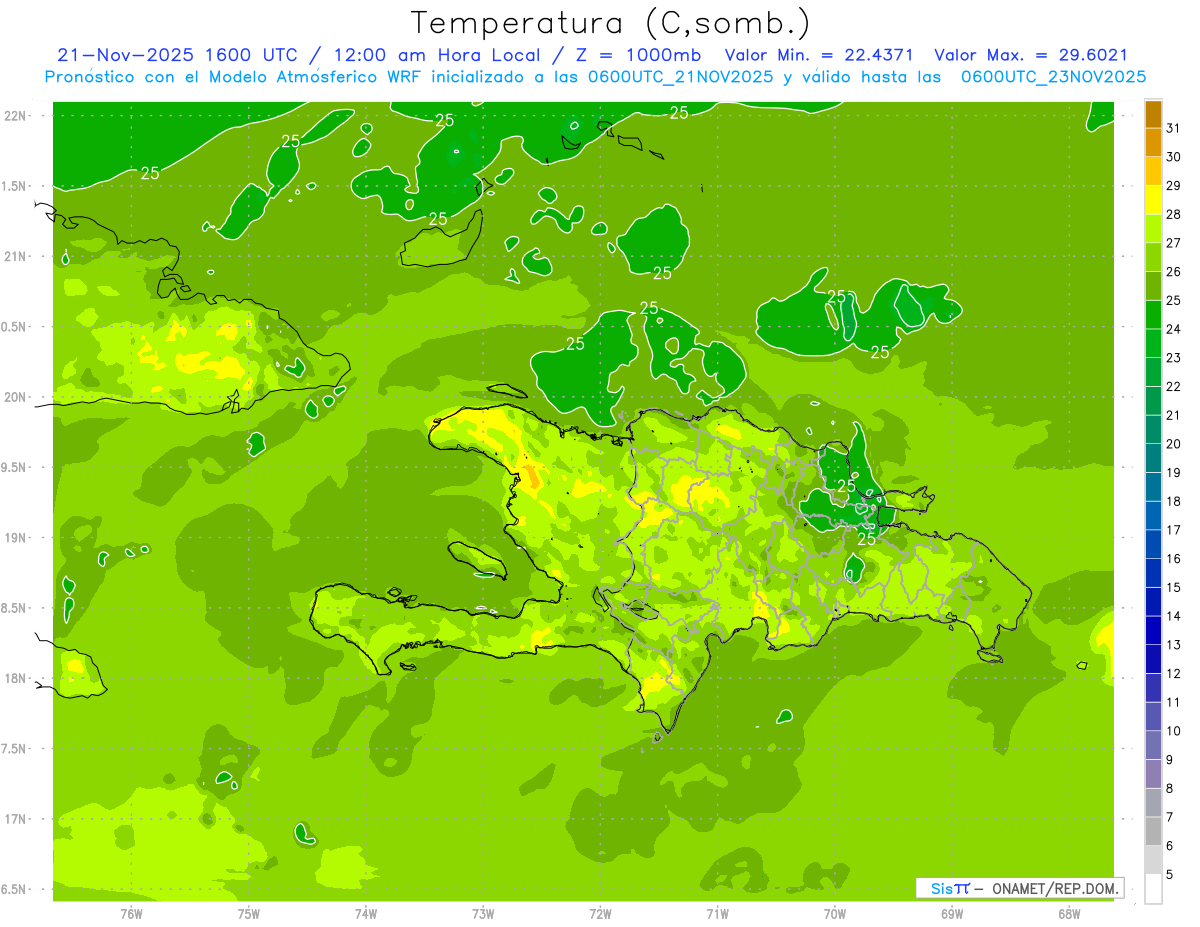Click the 6.5N latitude tick label
The image size is (1200, 927).
pos(15,889)
